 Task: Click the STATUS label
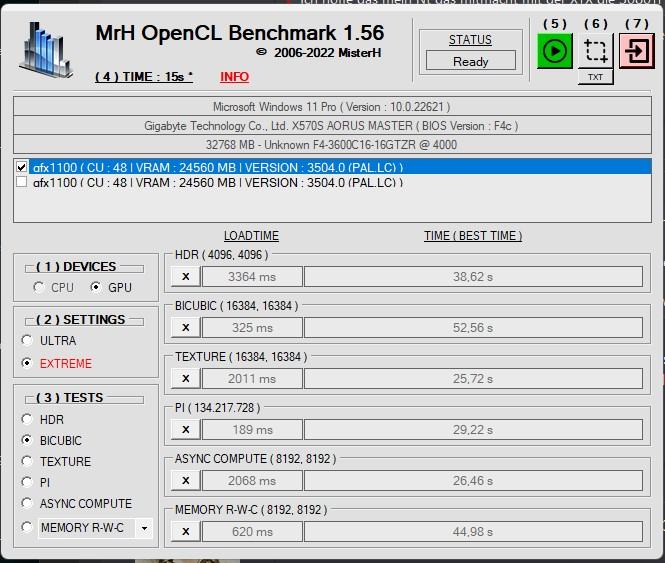point(470,39)
